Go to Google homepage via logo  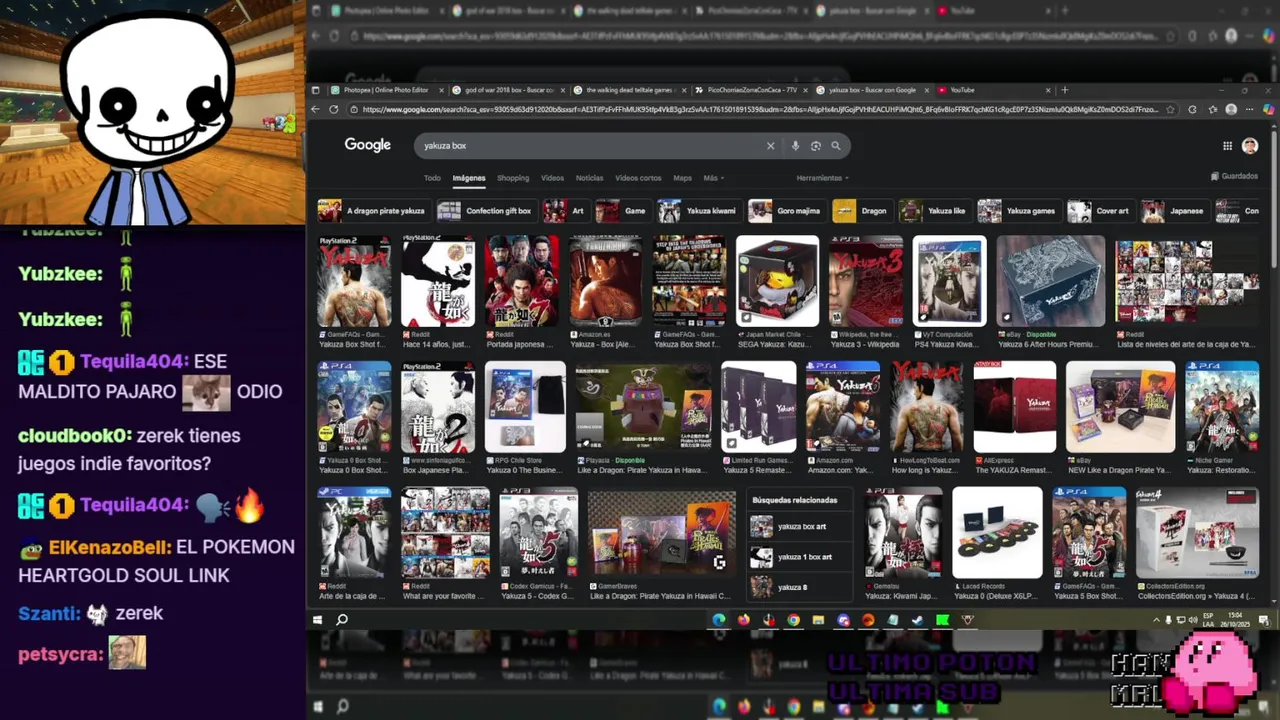368,145
